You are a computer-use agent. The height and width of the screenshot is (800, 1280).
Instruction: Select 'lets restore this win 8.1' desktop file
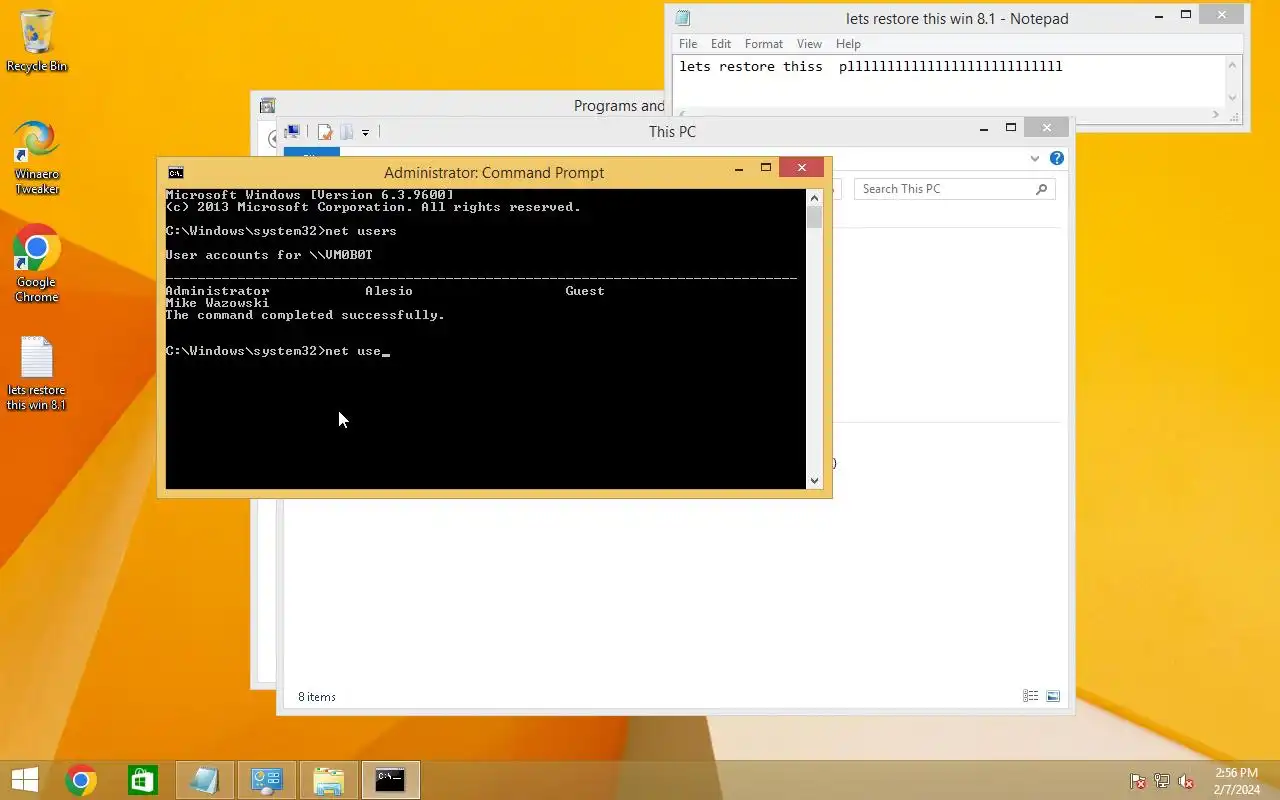point(37,373)
